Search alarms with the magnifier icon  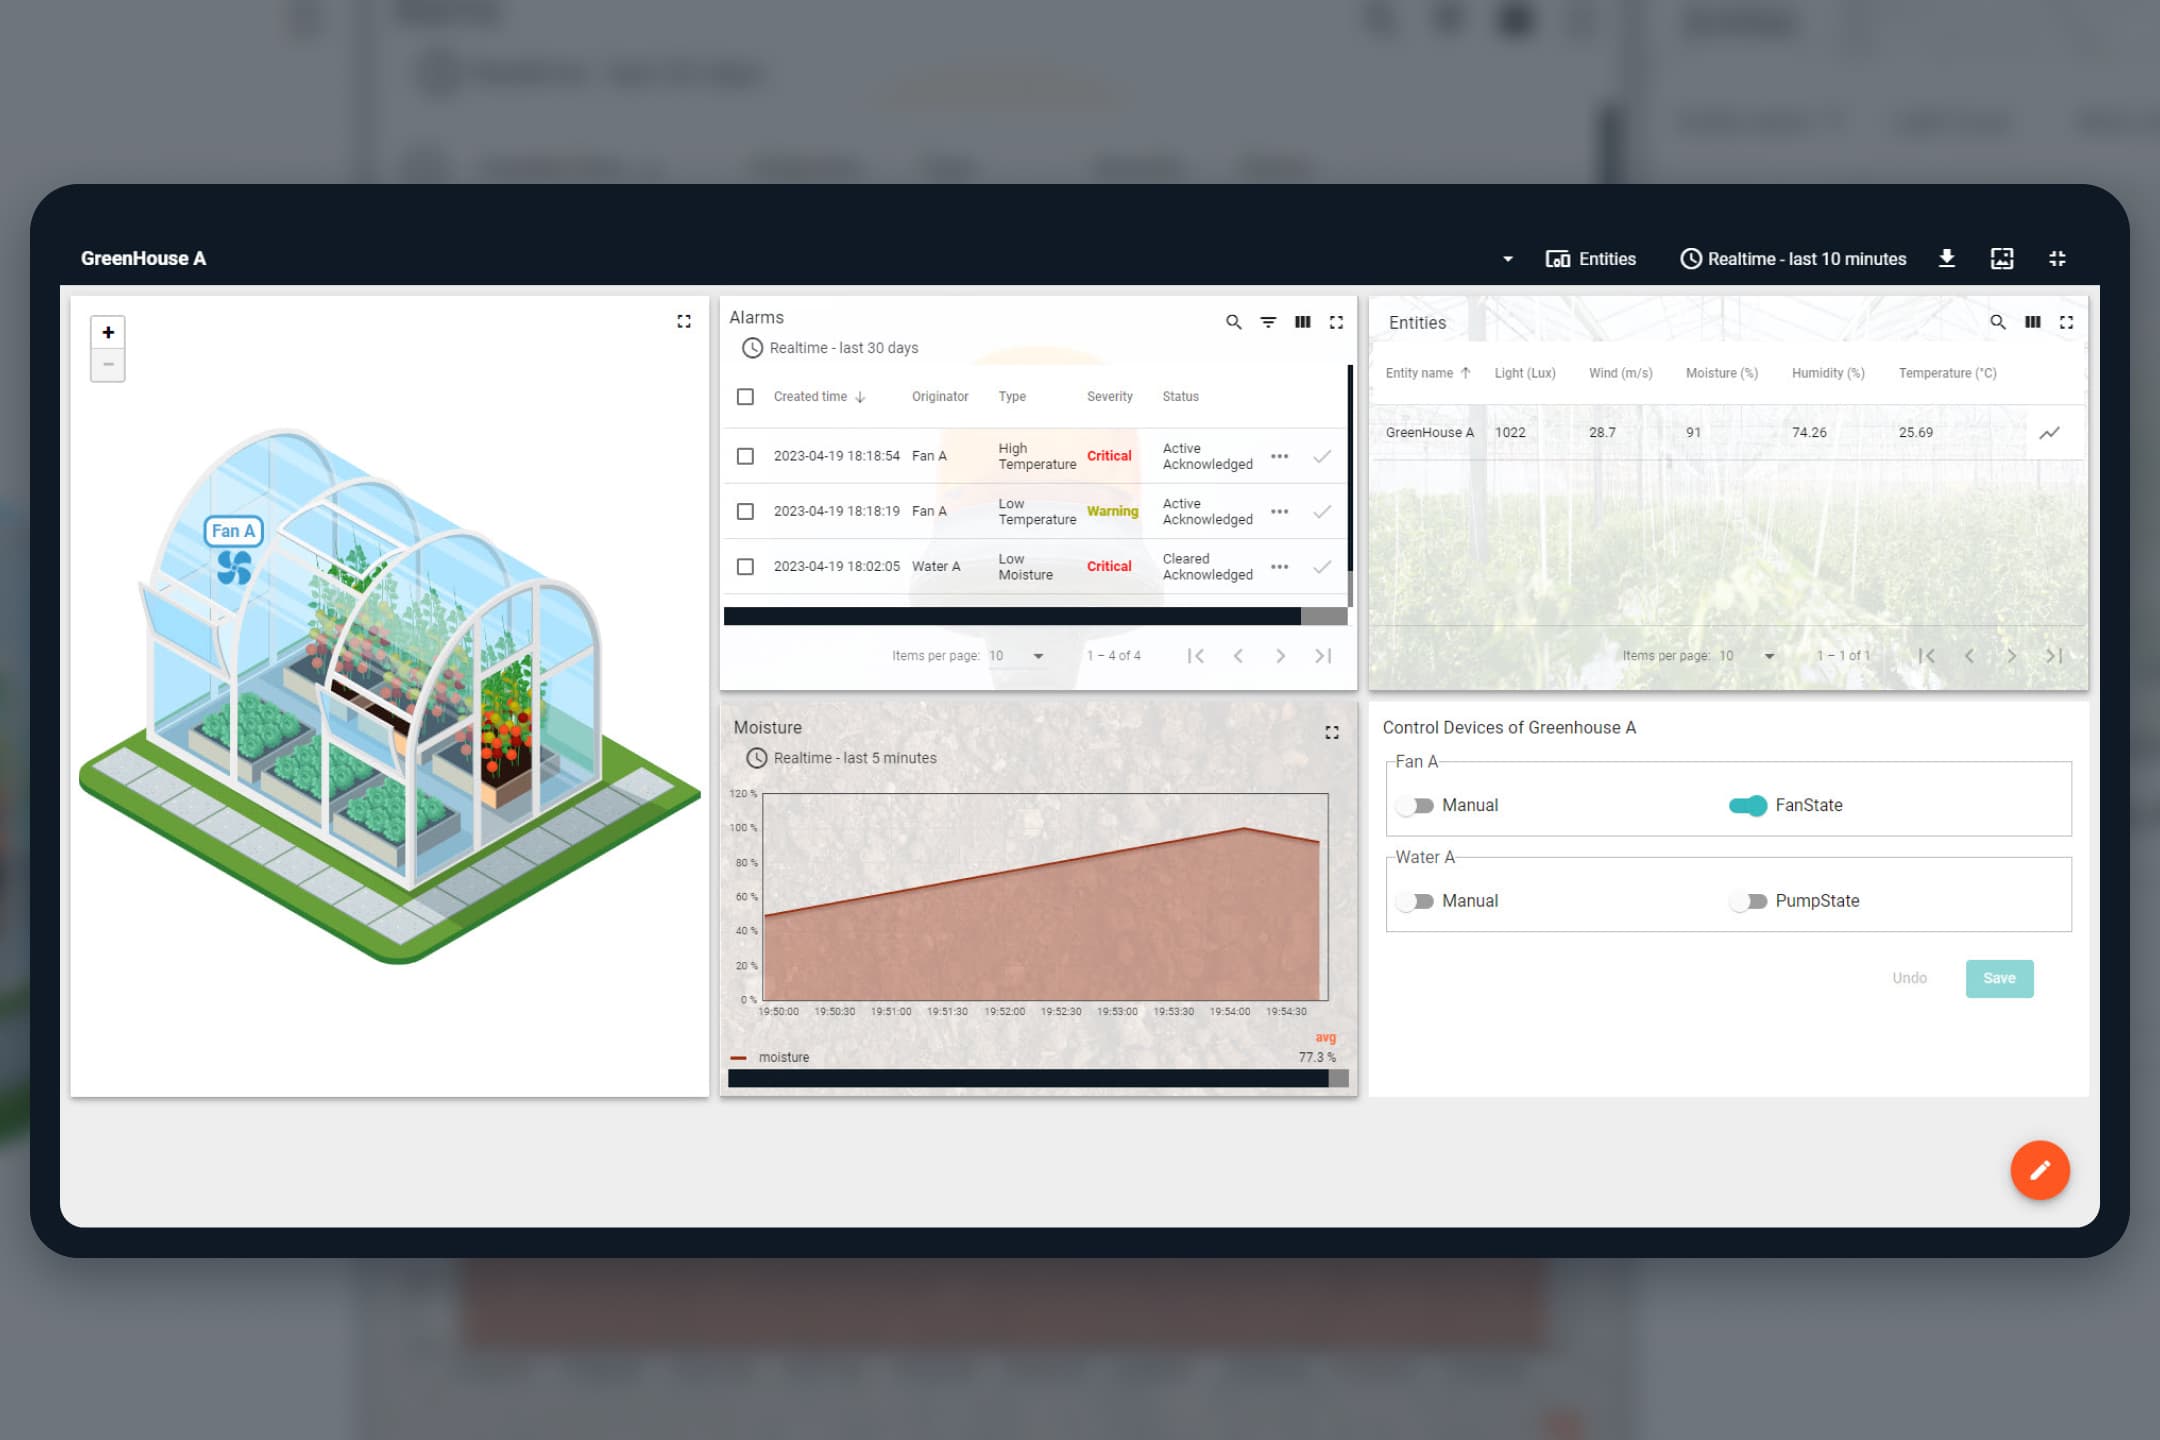pos(1234,322)
